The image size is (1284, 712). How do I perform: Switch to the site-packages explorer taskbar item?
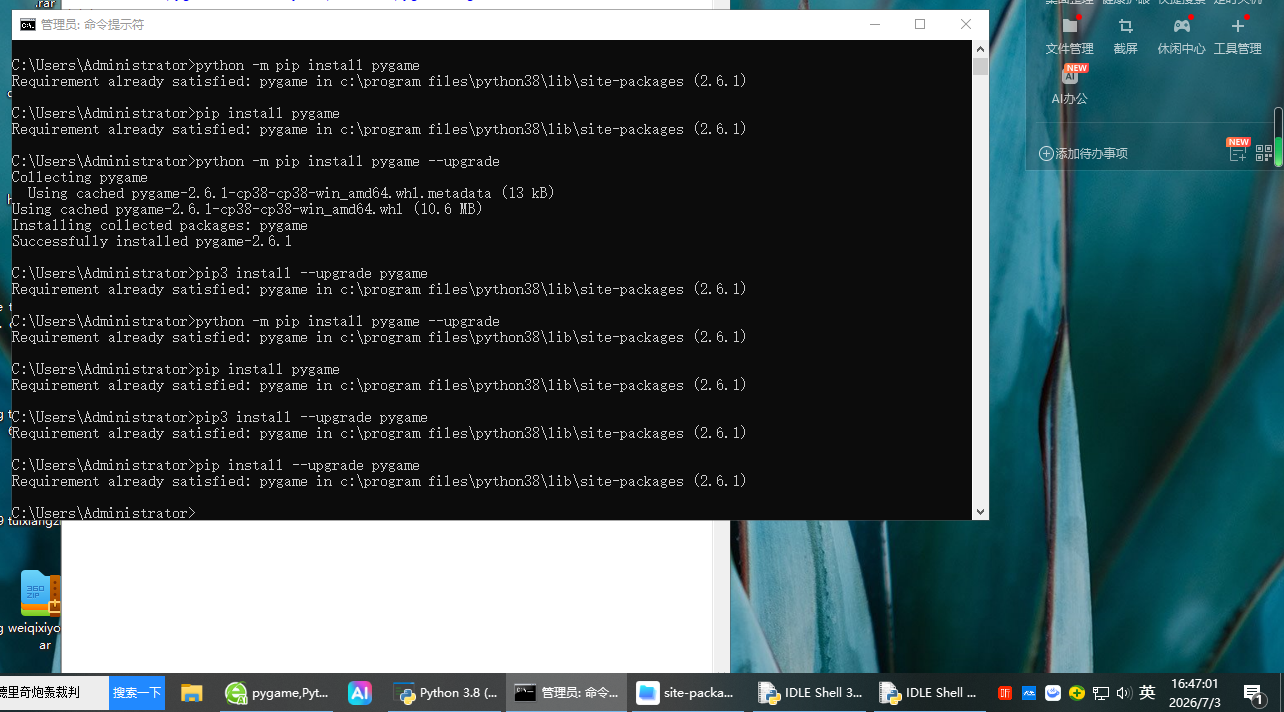point(687,693)
